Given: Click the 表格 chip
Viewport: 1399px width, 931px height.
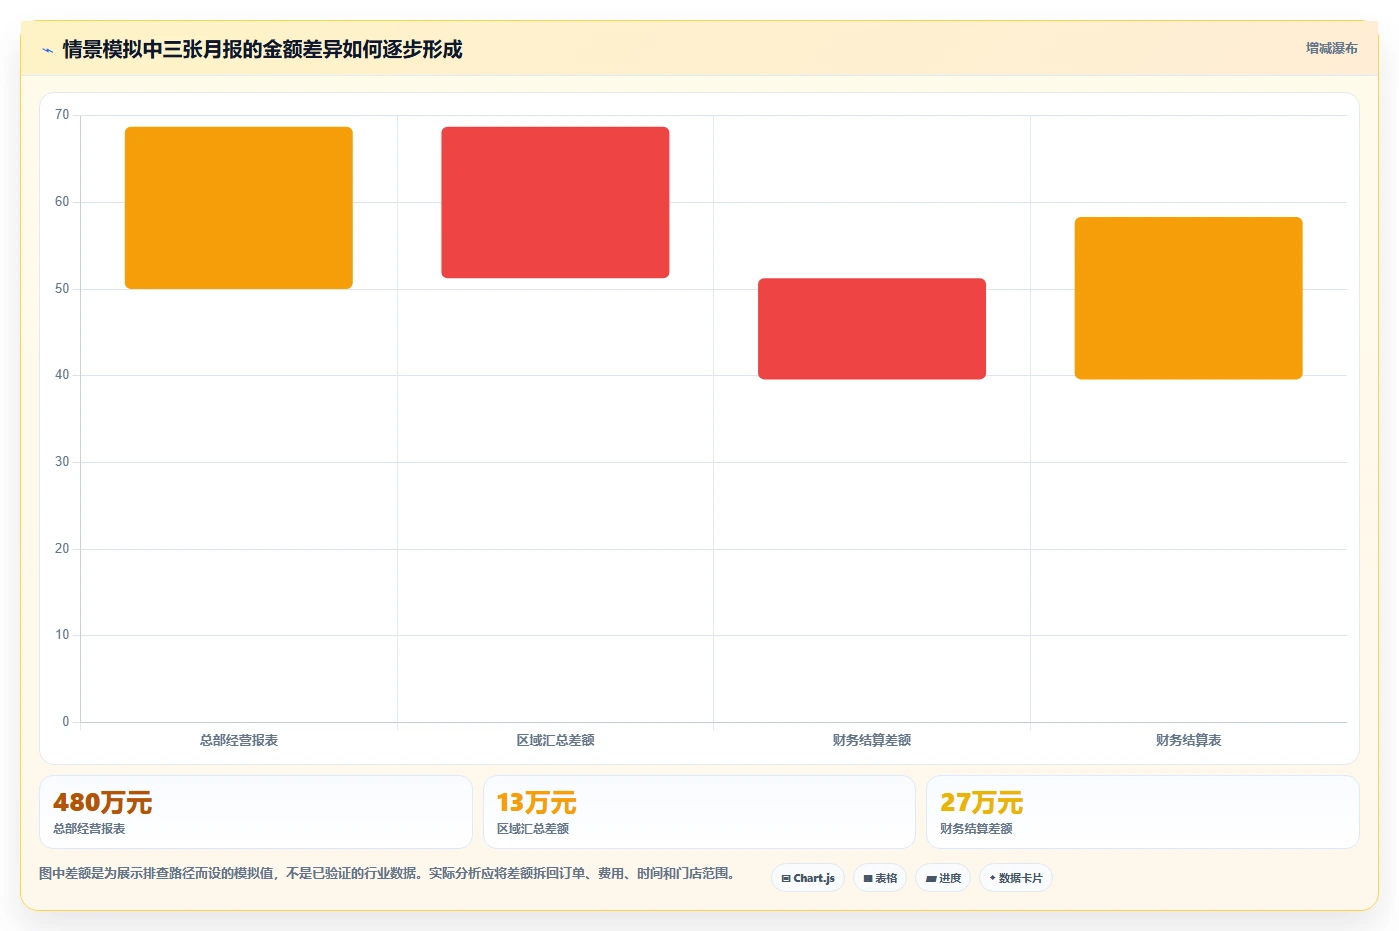Looking at the screenshot, I should click(x=880, y=878).
